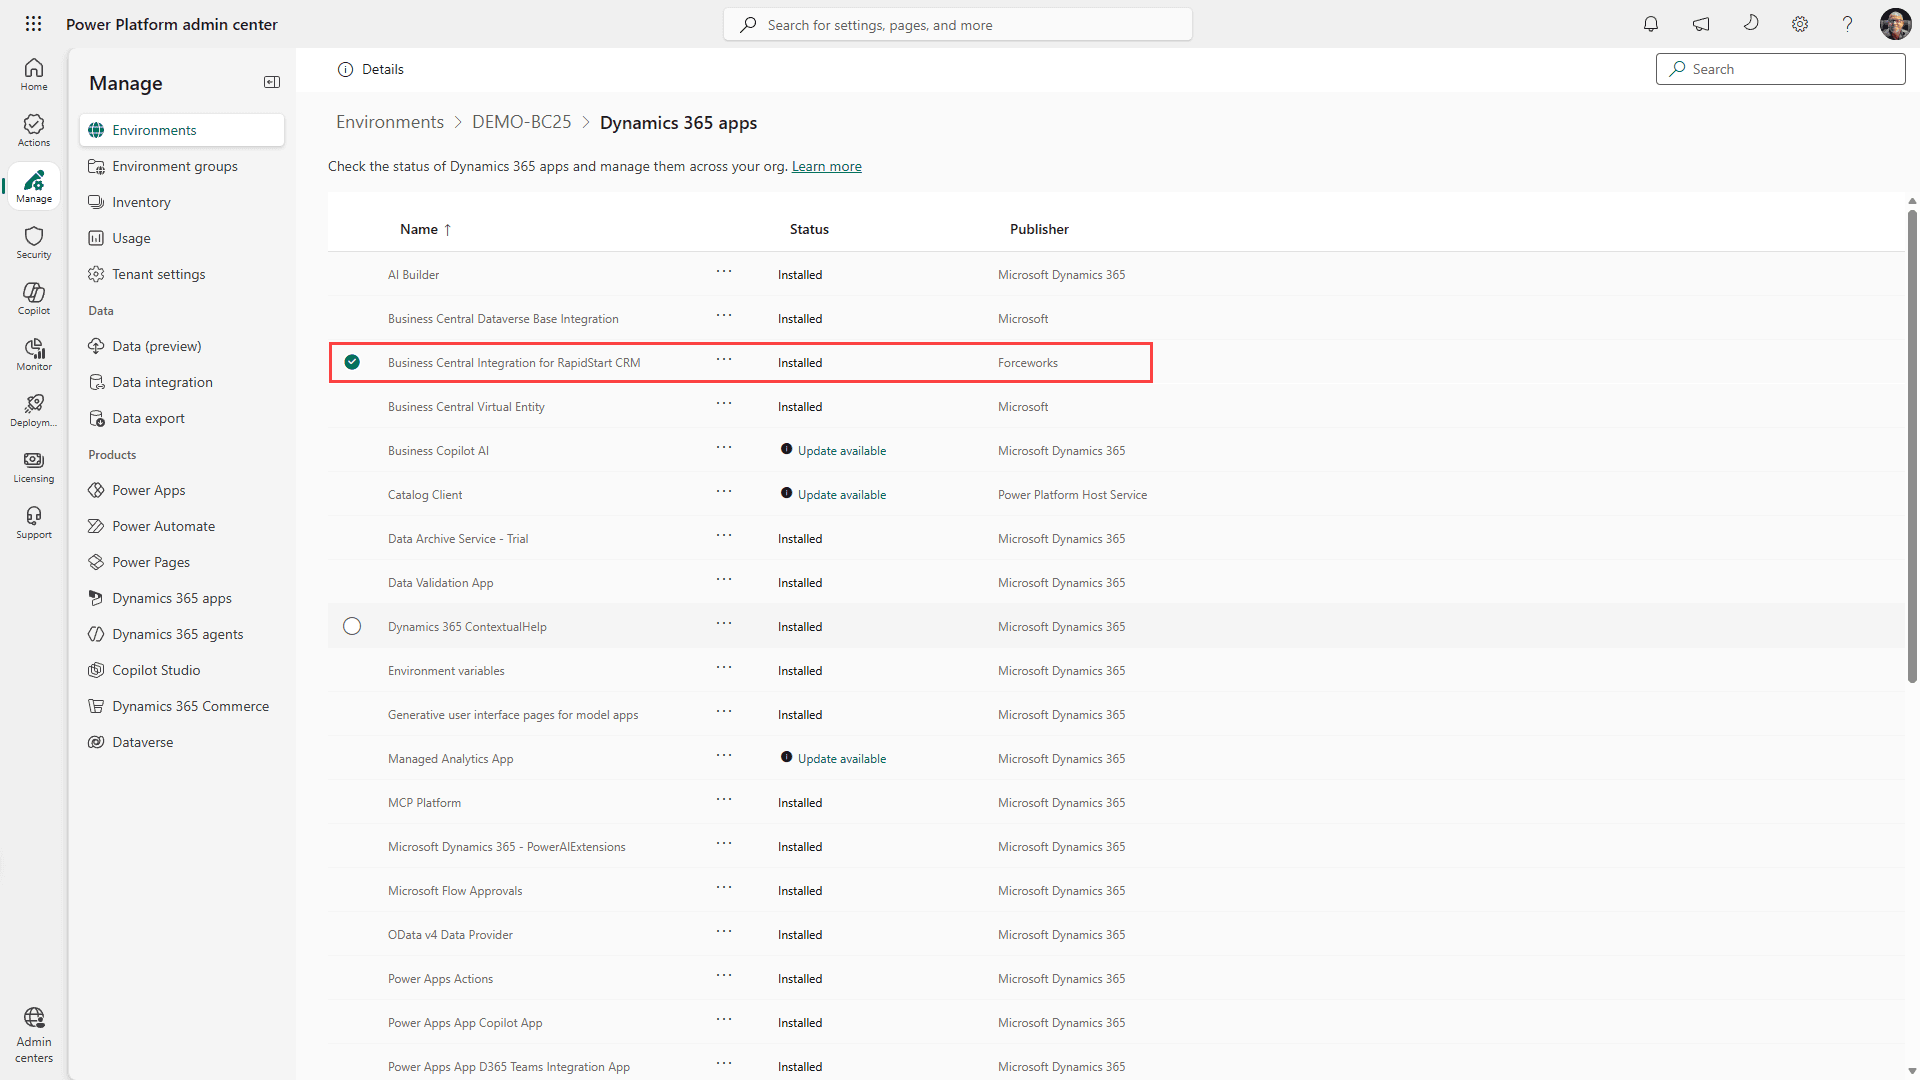The width and height of the screenshot is (1920, 1080).
Task: Open Copilot in left rail
Action: click(x=34, y=298)
